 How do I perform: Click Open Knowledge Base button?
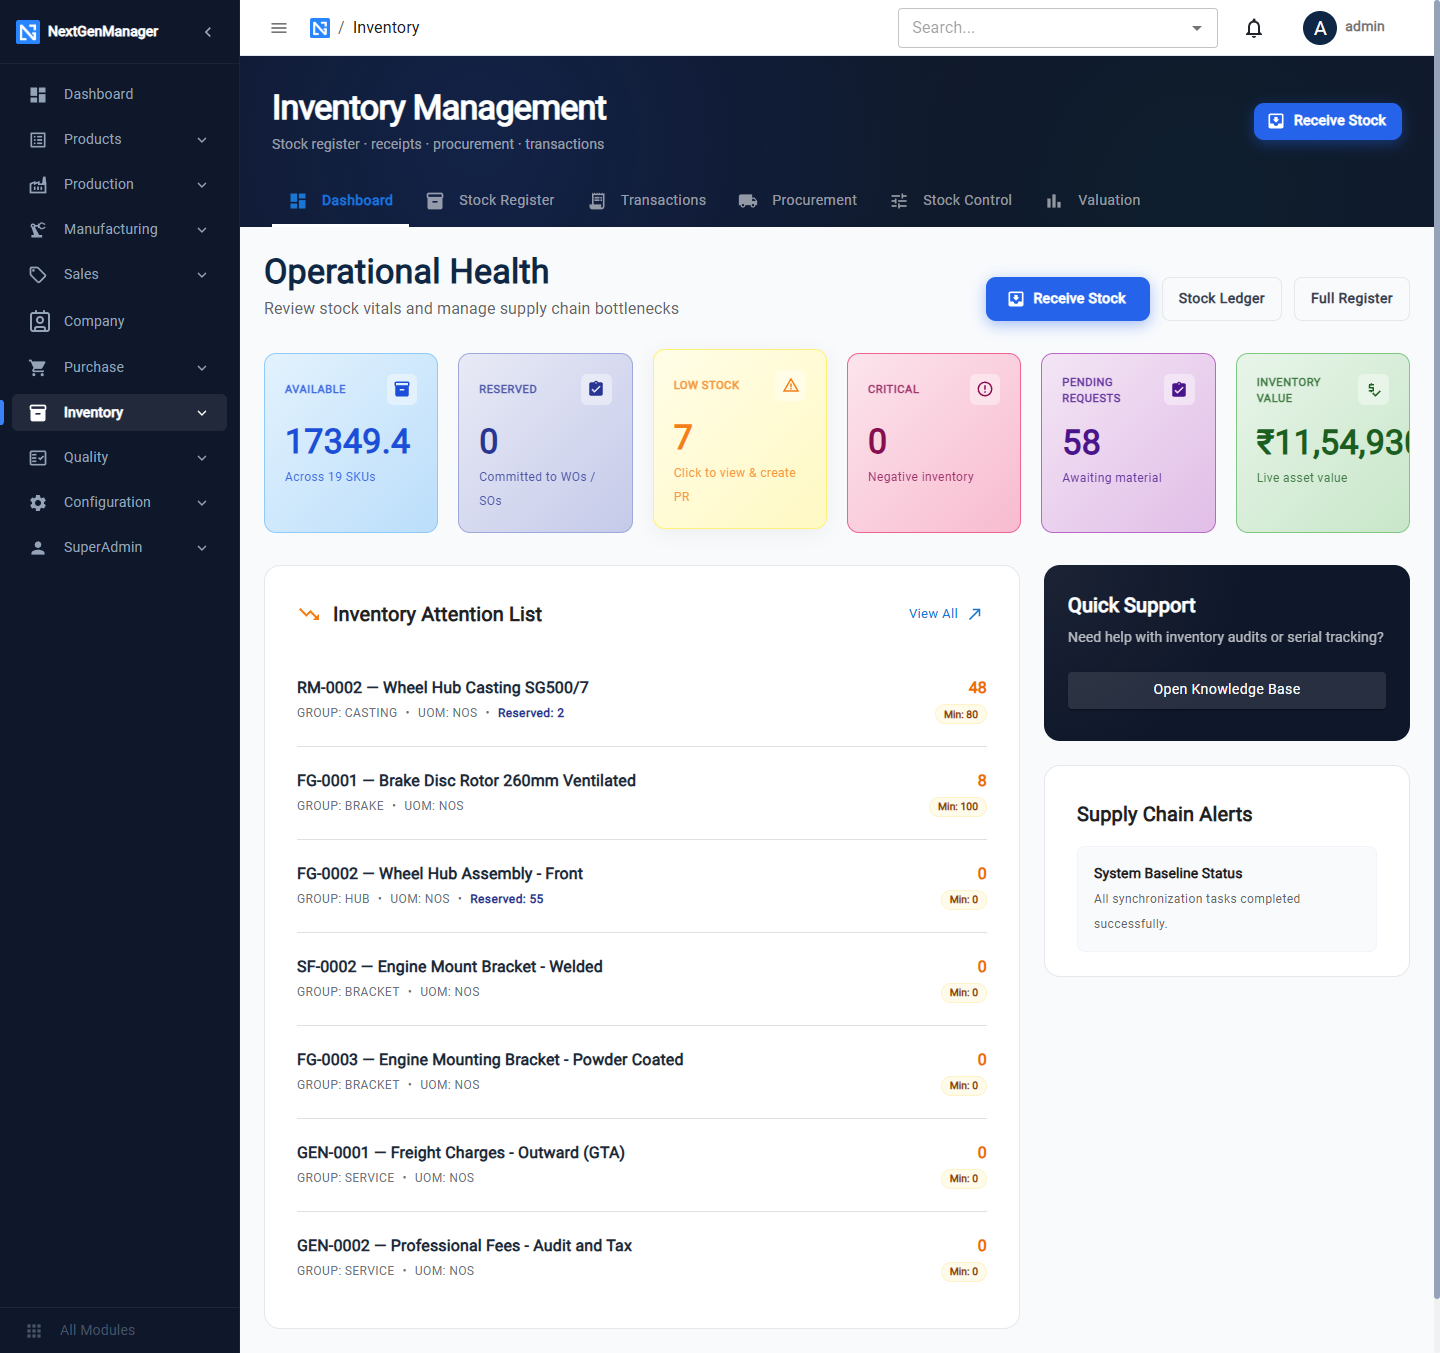[1227, 690]
